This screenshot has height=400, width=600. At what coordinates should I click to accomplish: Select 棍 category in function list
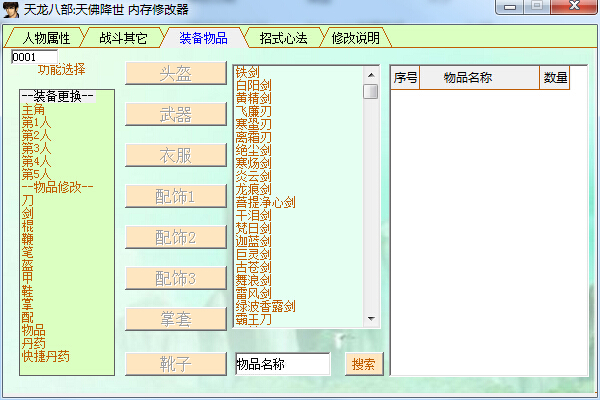(28, 227)
